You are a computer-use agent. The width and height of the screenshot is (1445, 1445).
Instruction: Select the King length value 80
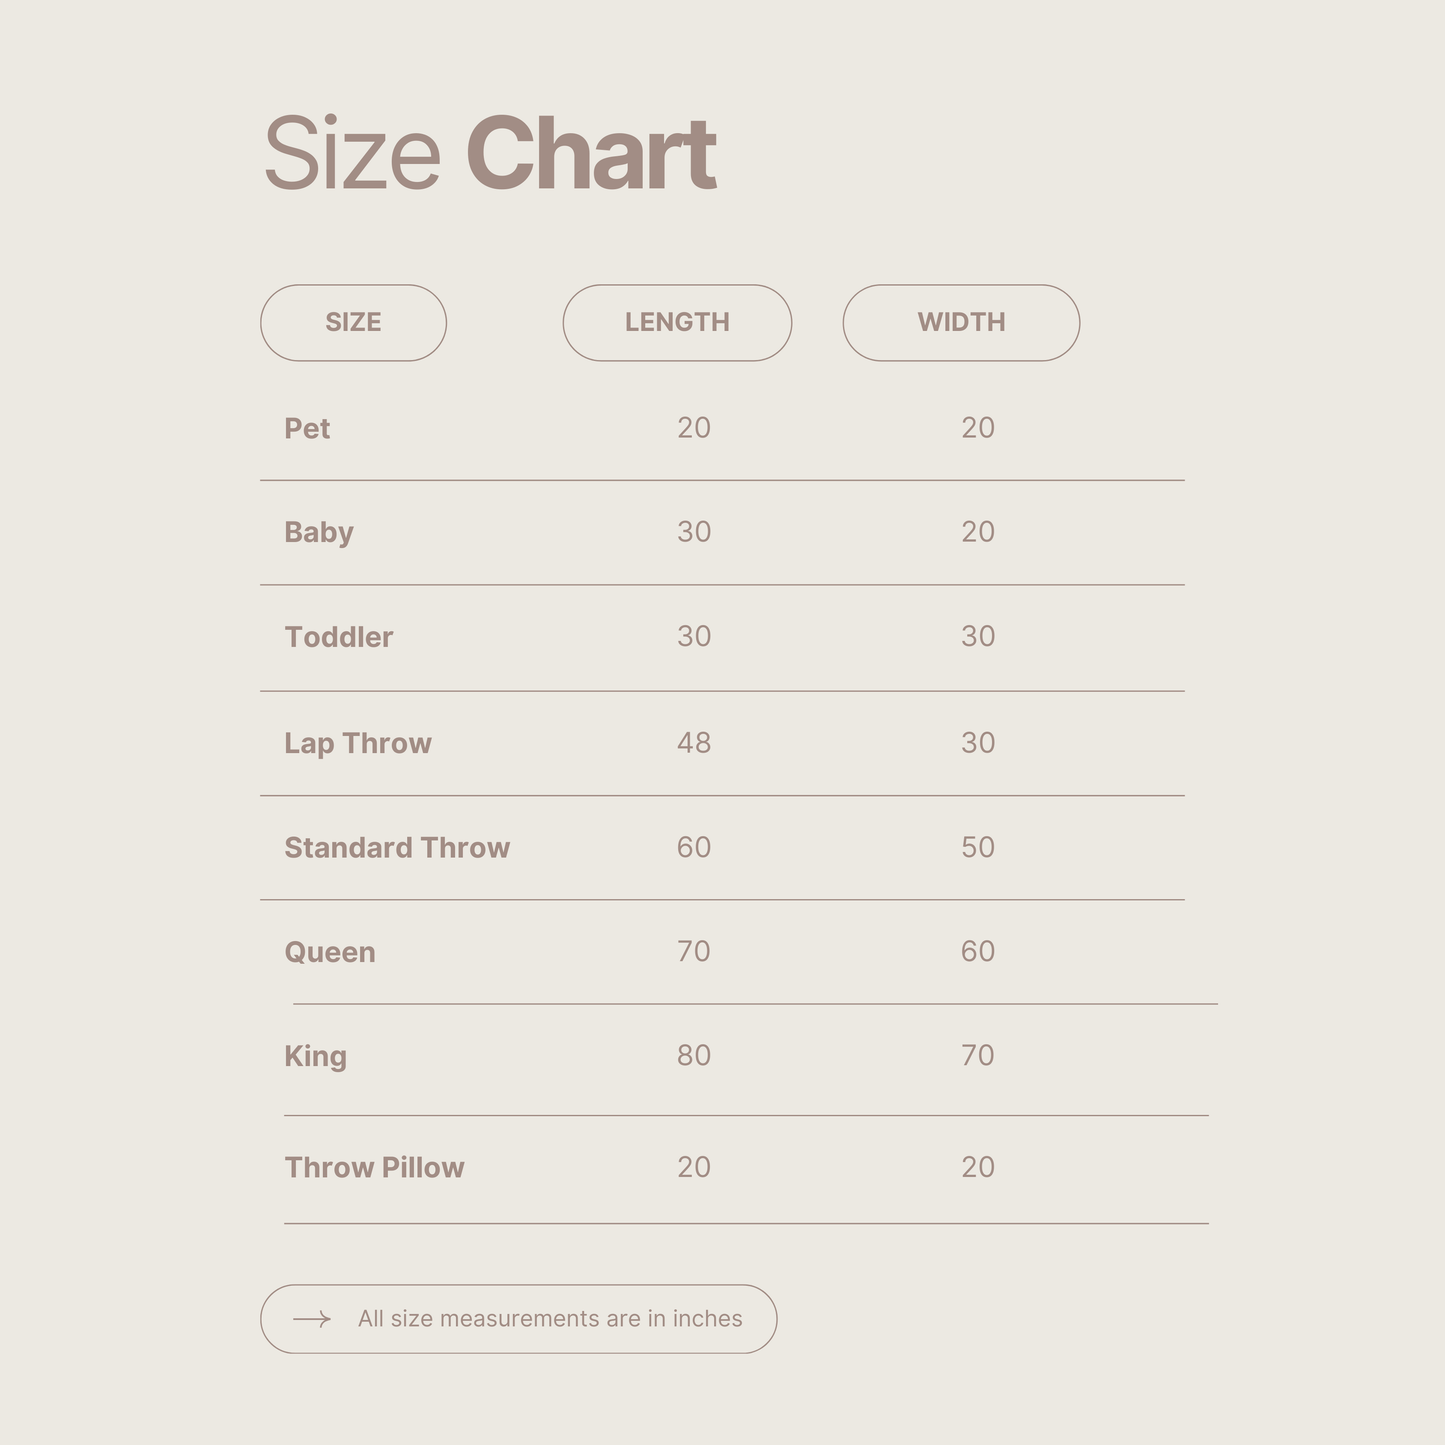[x=694, y=1056]
